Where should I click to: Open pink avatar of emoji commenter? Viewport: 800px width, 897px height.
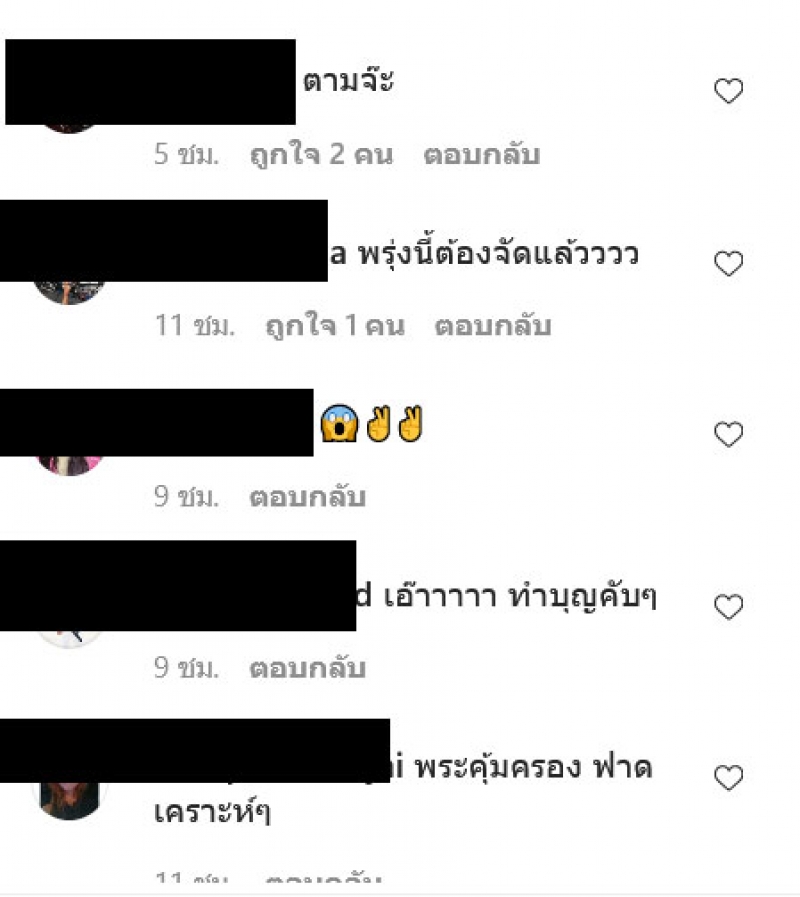click(69, 466)
